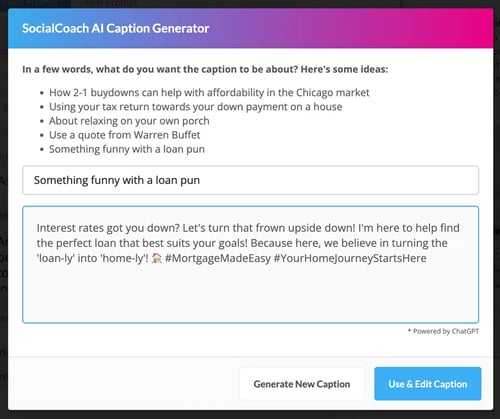Click 'Interest rates got you down?' caption text
The width and height of the screenshot is (500, 419).
tap(108, 228)
